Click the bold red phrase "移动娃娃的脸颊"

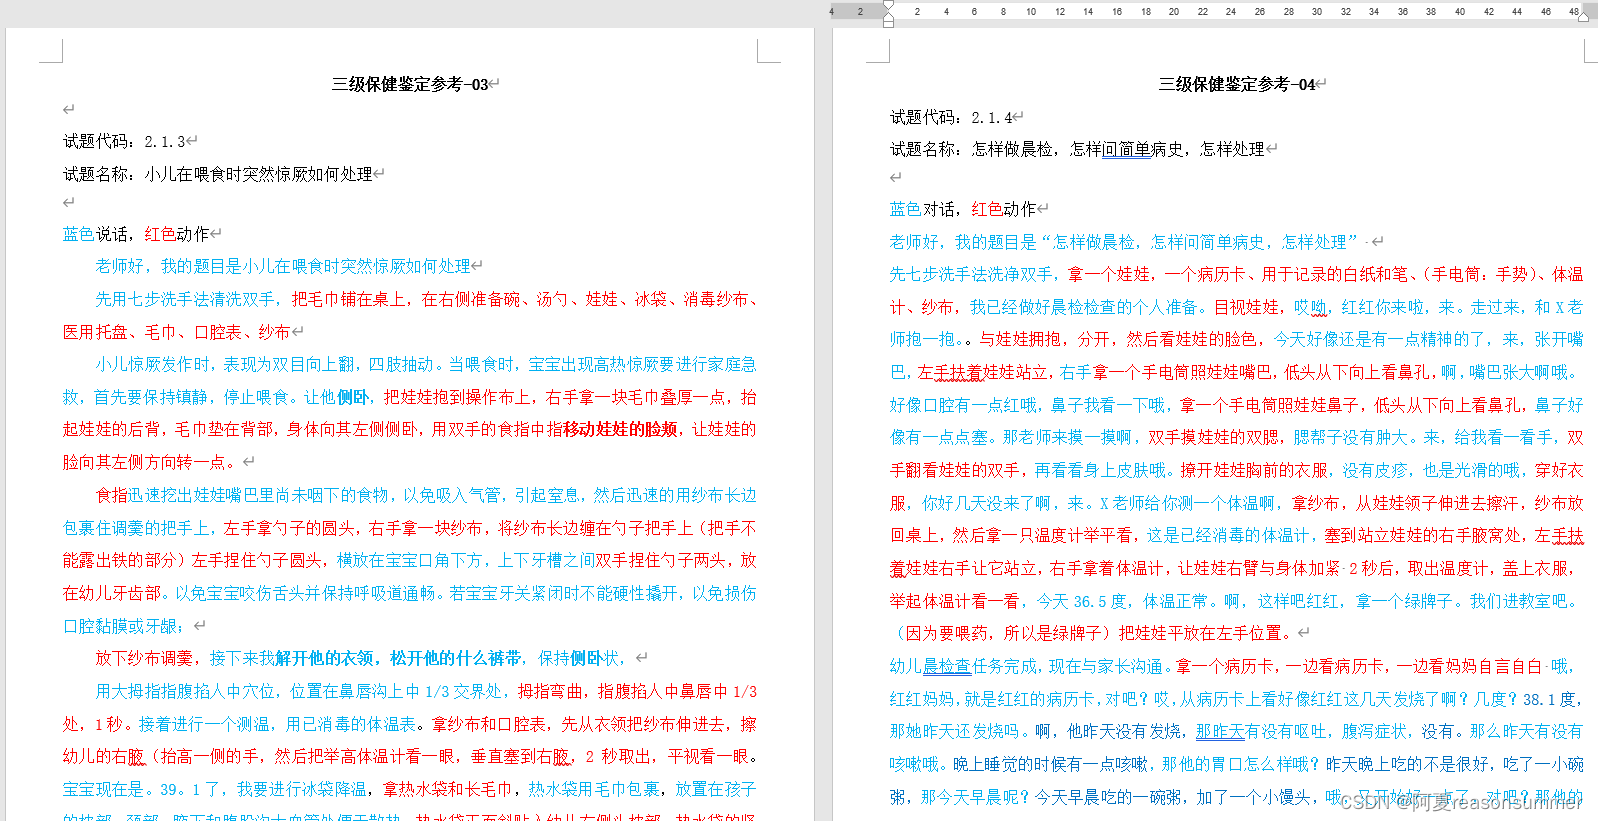(621, 429)
